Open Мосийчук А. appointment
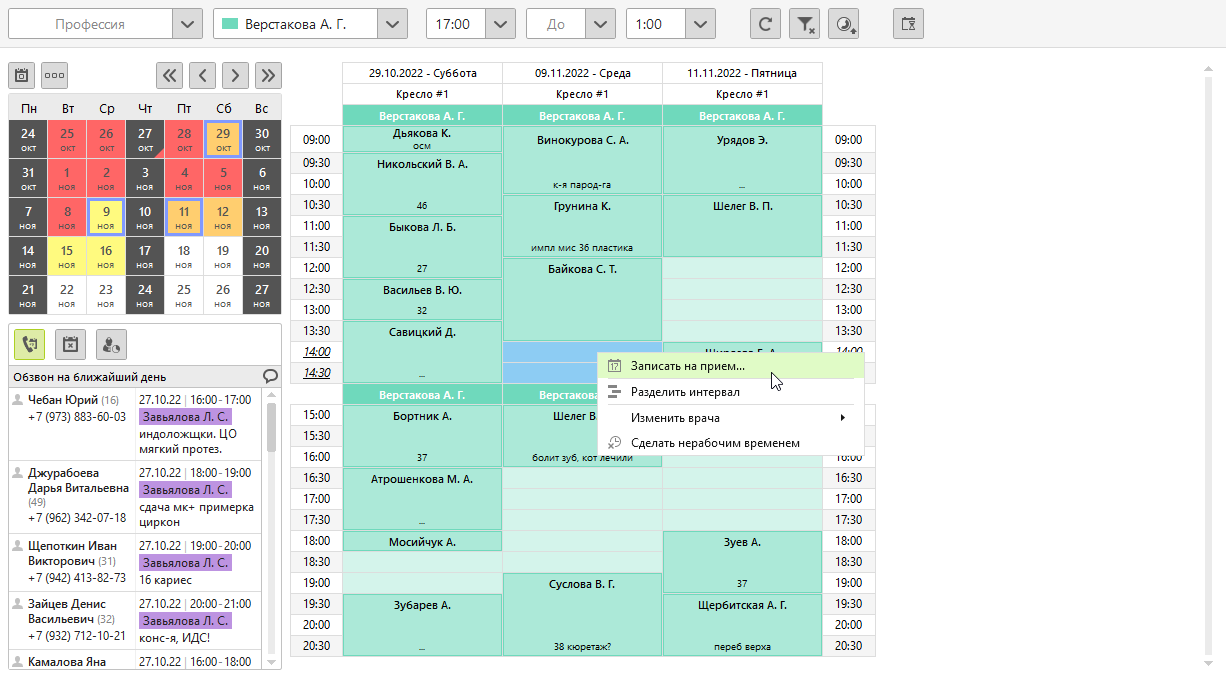The height and width of the screenshot is (678, 1226). coord(422,541)
